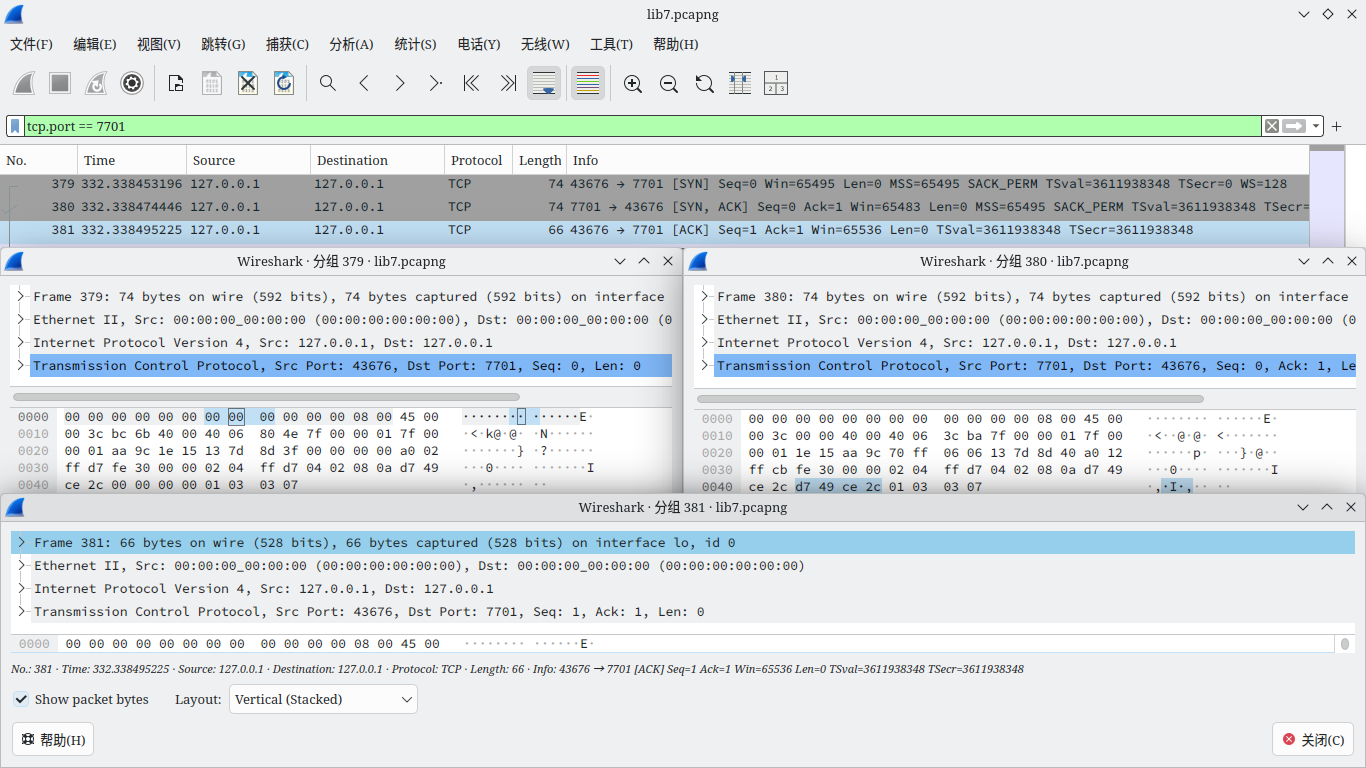Open the Layout dropdown showing Vertical (Stacked)

(x=323, y=699)
